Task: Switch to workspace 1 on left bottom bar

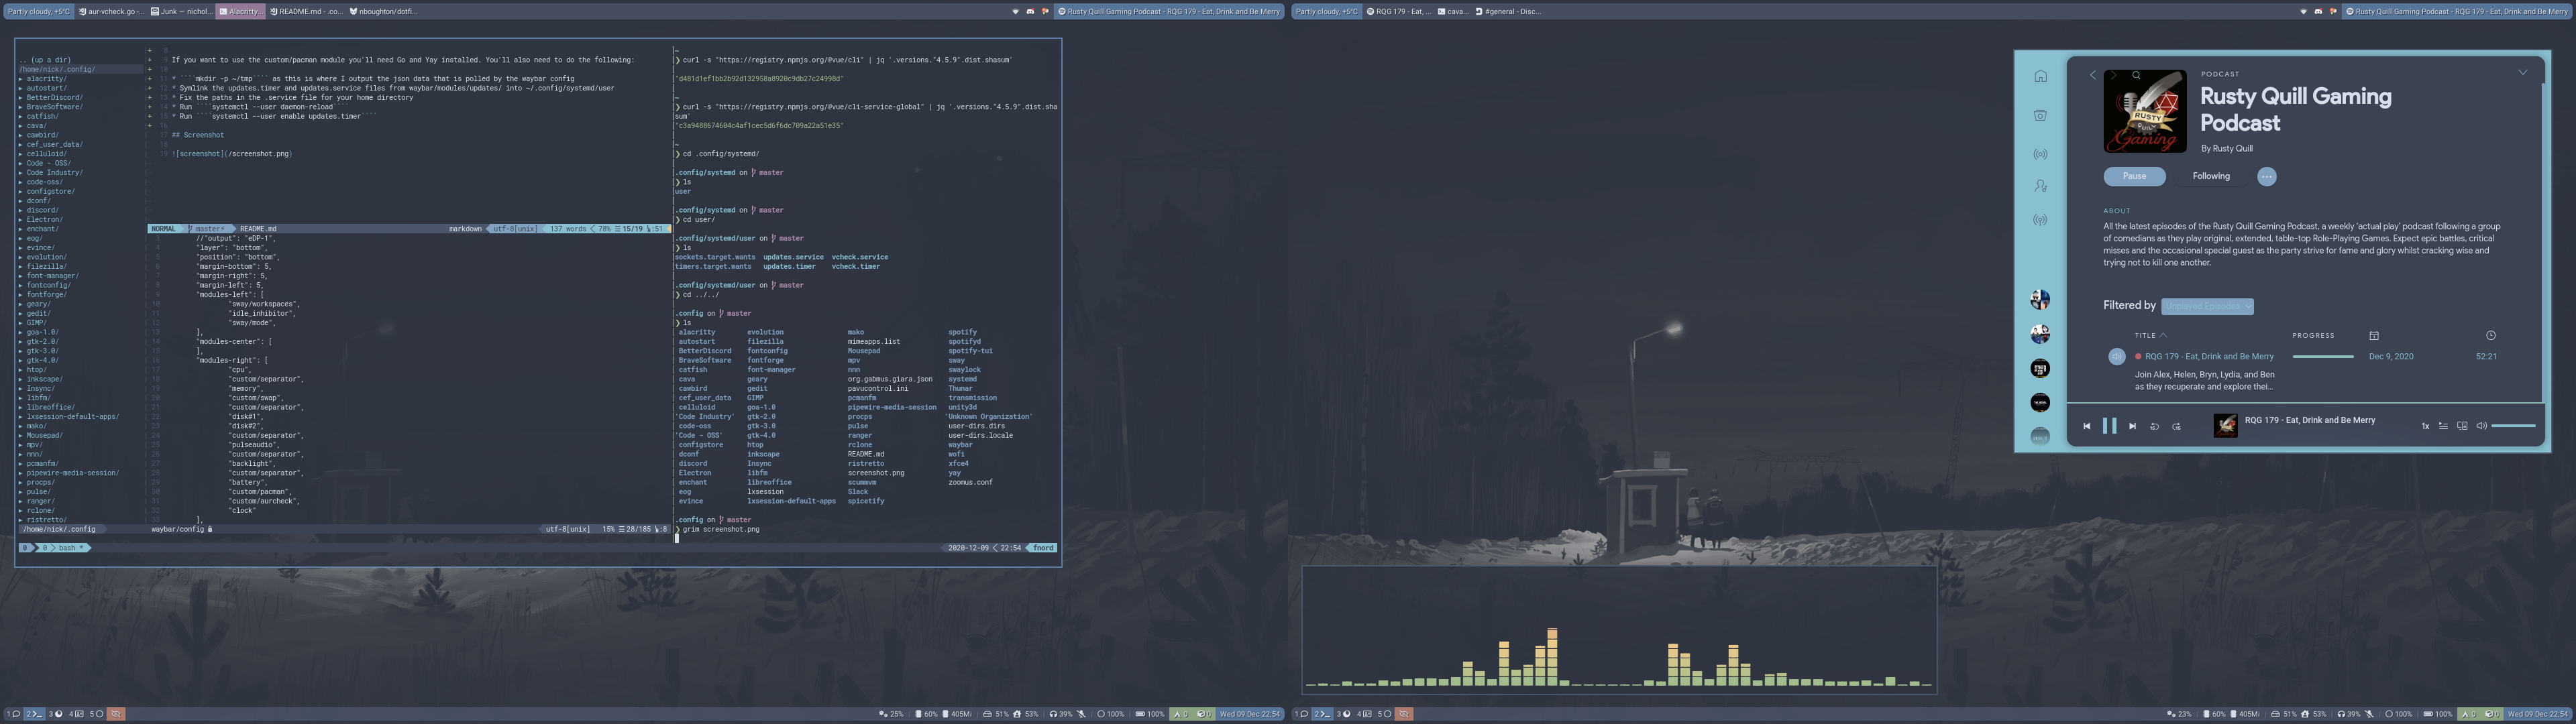Action: [x=13, y=714]
